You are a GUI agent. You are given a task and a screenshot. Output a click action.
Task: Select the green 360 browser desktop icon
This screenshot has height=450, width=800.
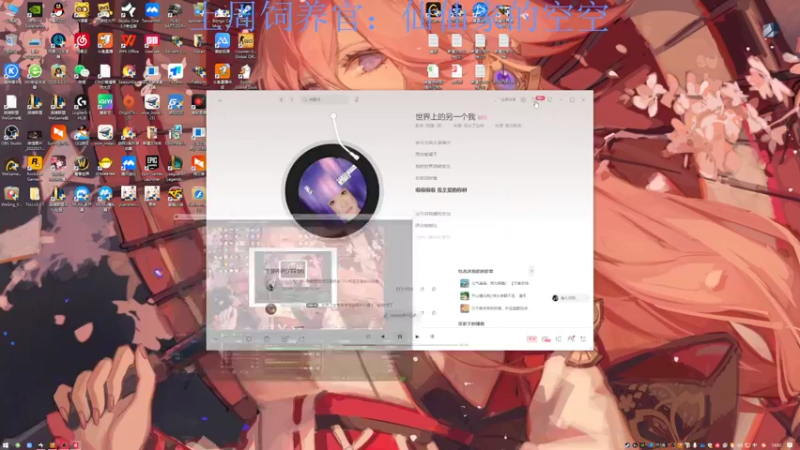pyautogui.click(x=35, y=74)
